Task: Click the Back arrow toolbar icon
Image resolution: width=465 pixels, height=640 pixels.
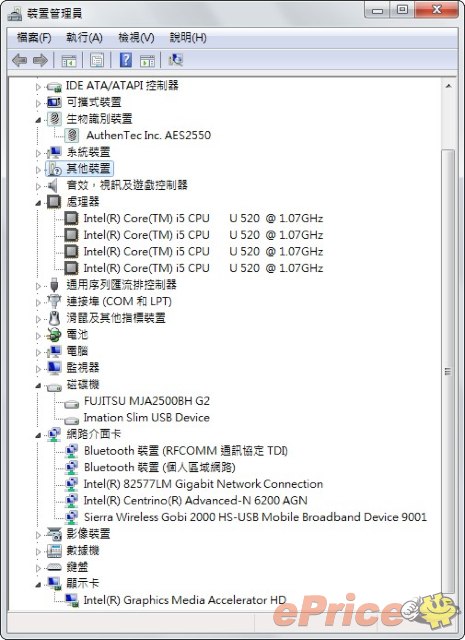Action: 19,60
